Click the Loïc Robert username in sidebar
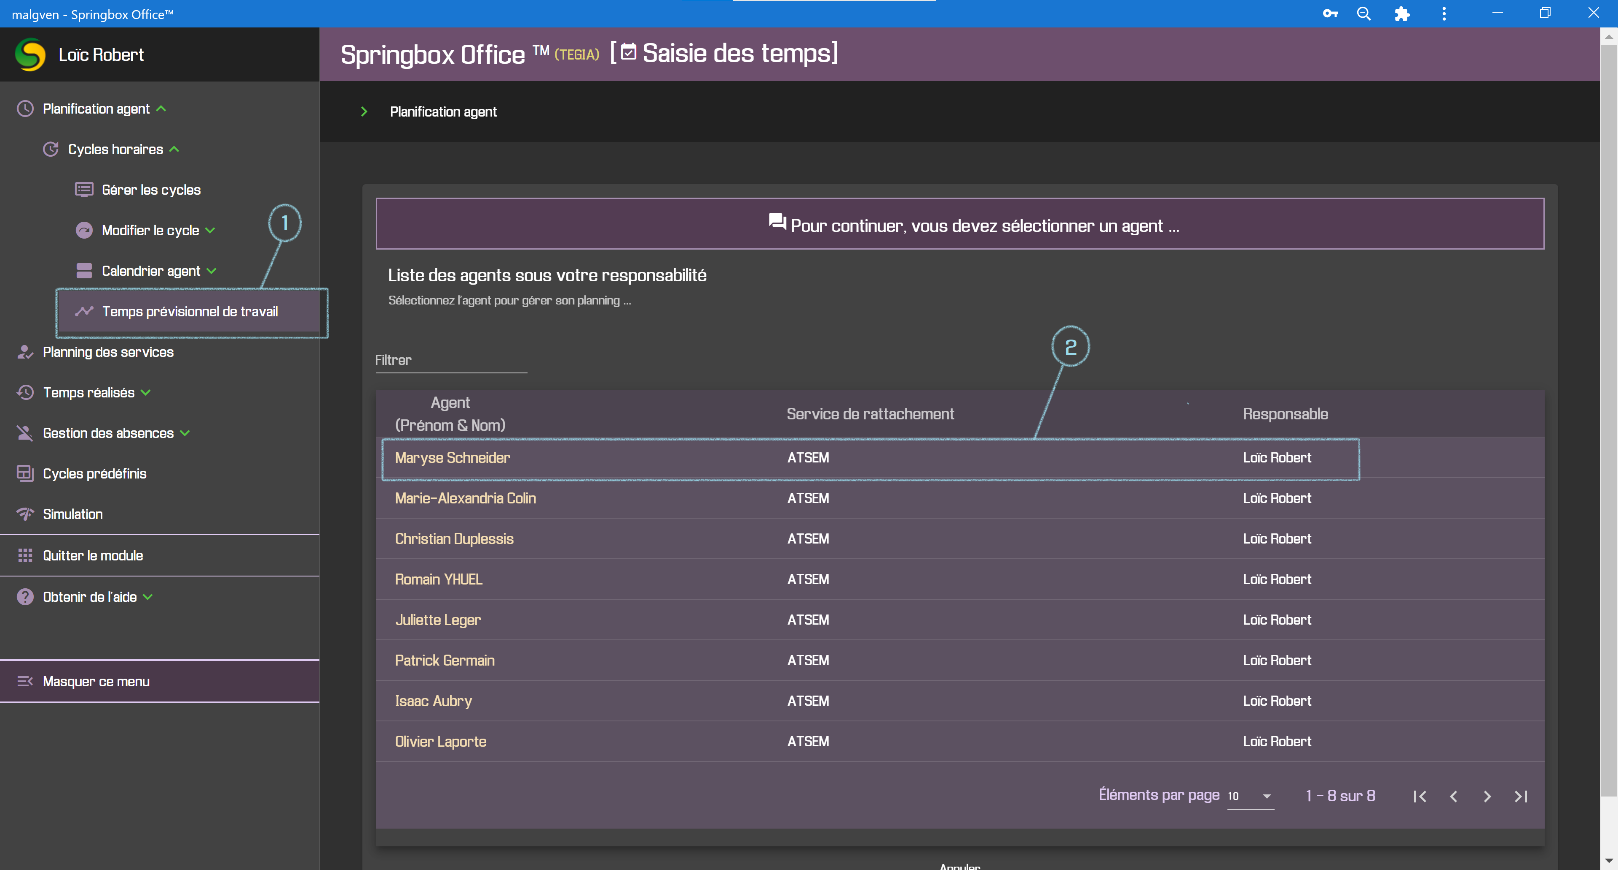The image size is (1618, 870). coord(101,55)
